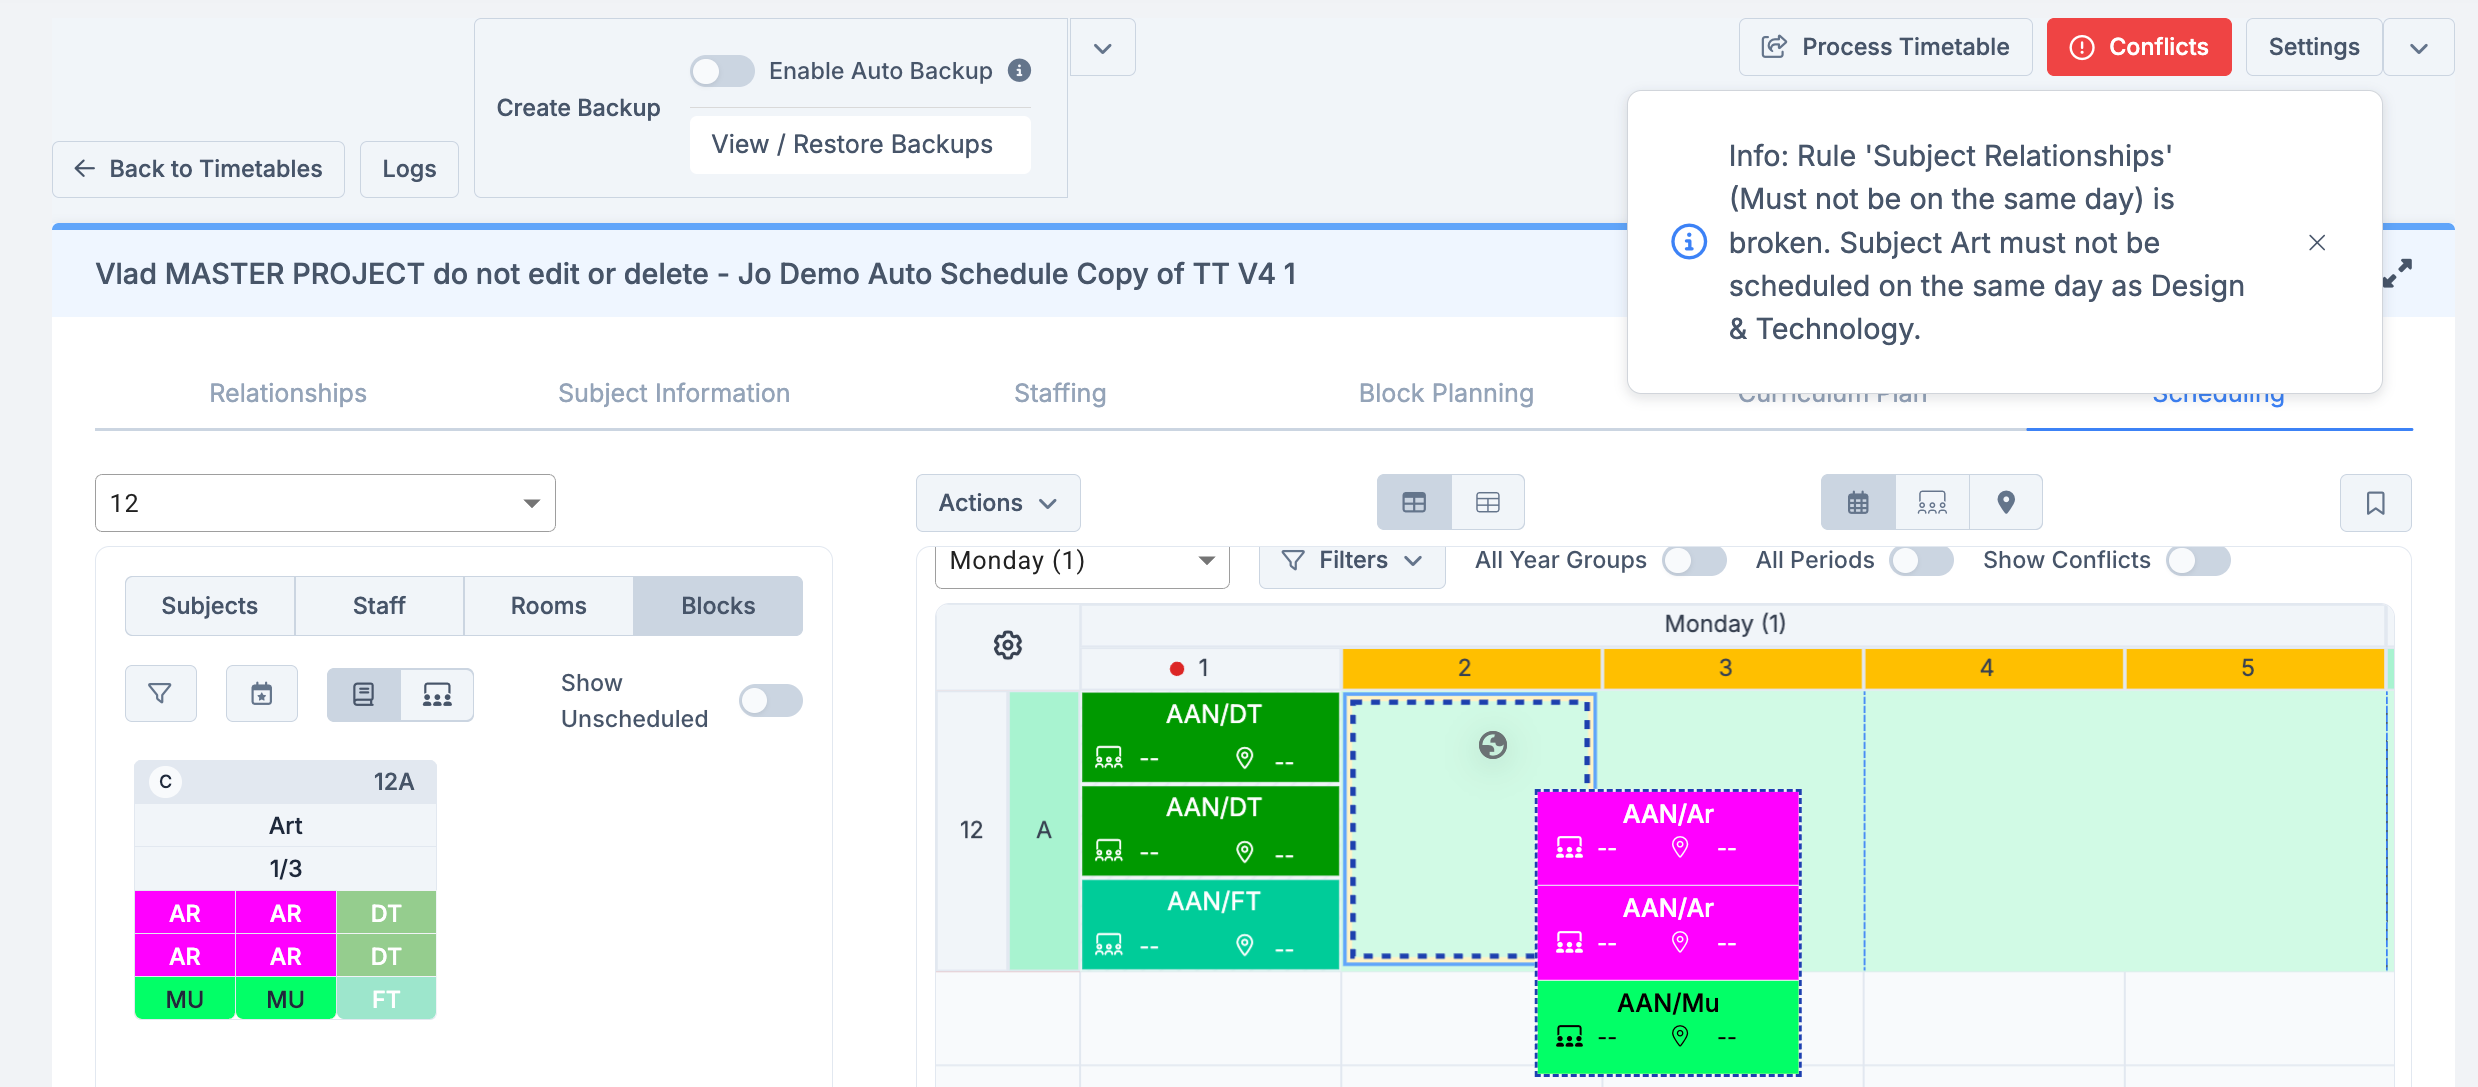The image size is (2478, 1087).
Task: Toggle Show Unscheduled switch
Action: (770, 700)
